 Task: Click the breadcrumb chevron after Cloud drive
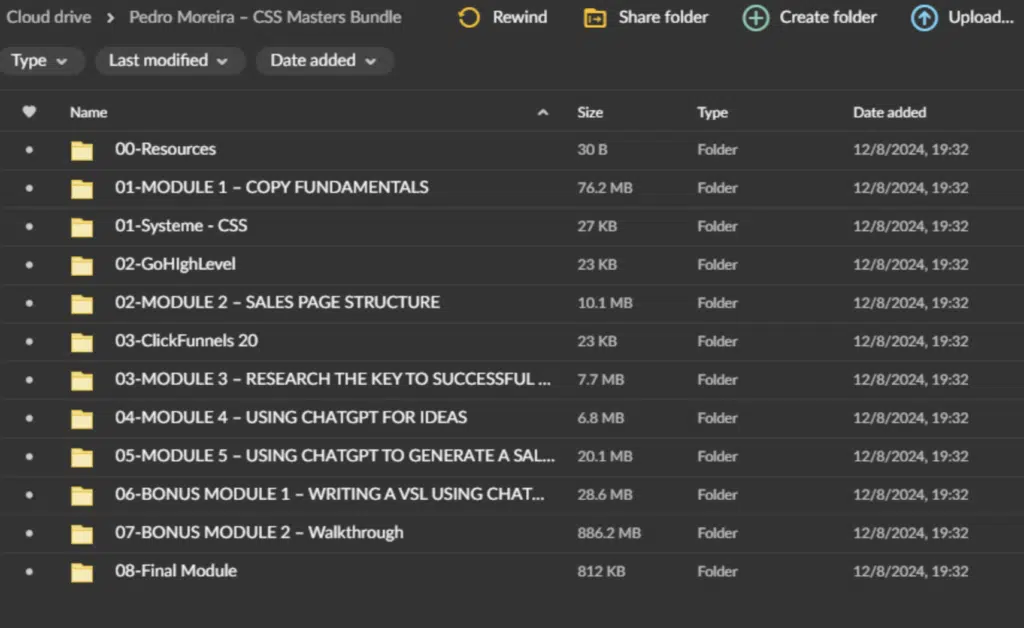[x=110, y=18]
